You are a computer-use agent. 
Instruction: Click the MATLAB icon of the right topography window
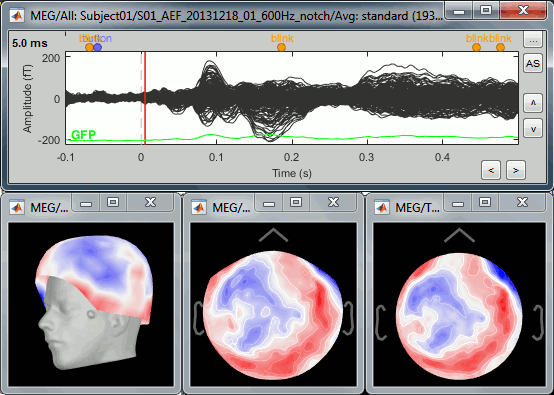[x=382, y=207]
